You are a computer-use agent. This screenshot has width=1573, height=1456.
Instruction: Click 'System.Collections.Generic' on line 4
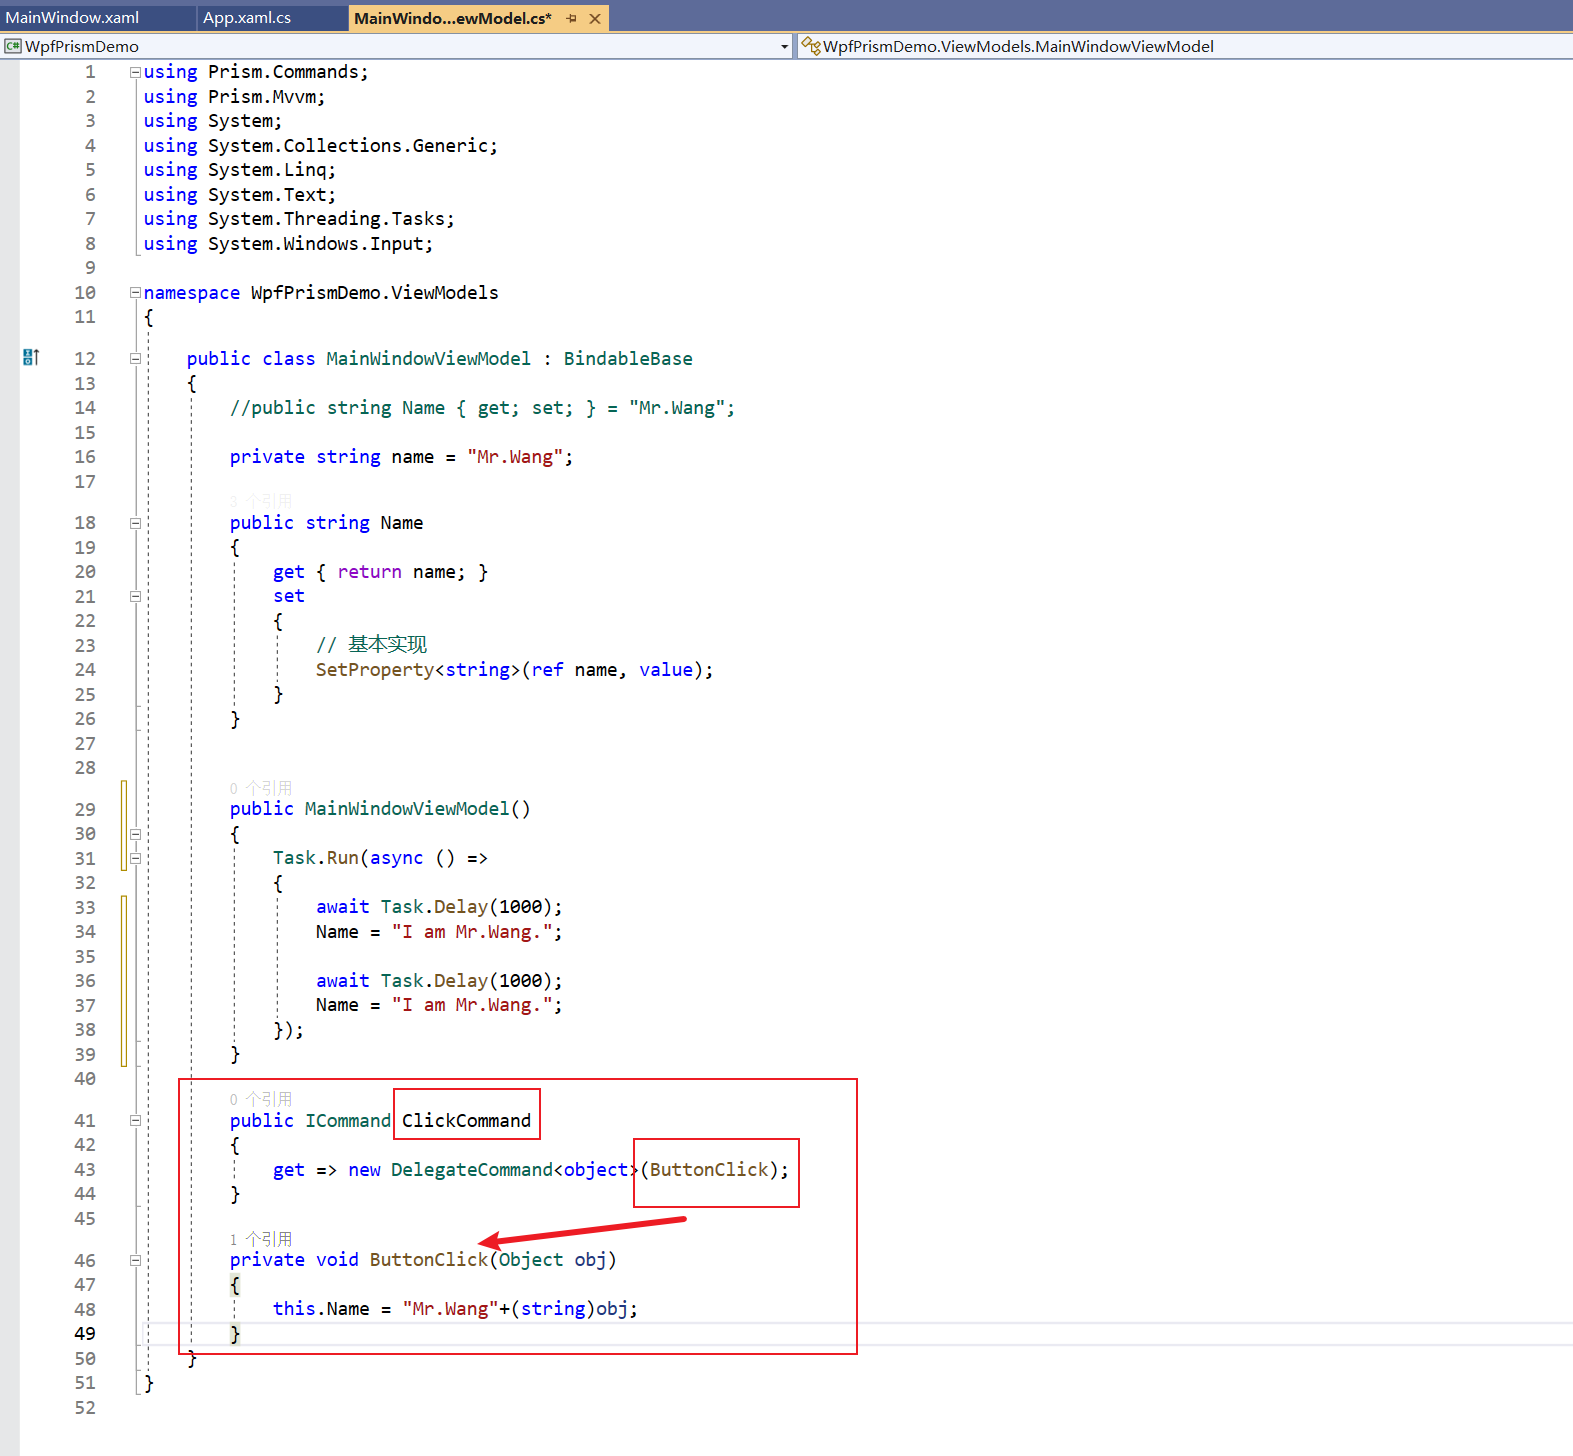(x=347, y=146)
